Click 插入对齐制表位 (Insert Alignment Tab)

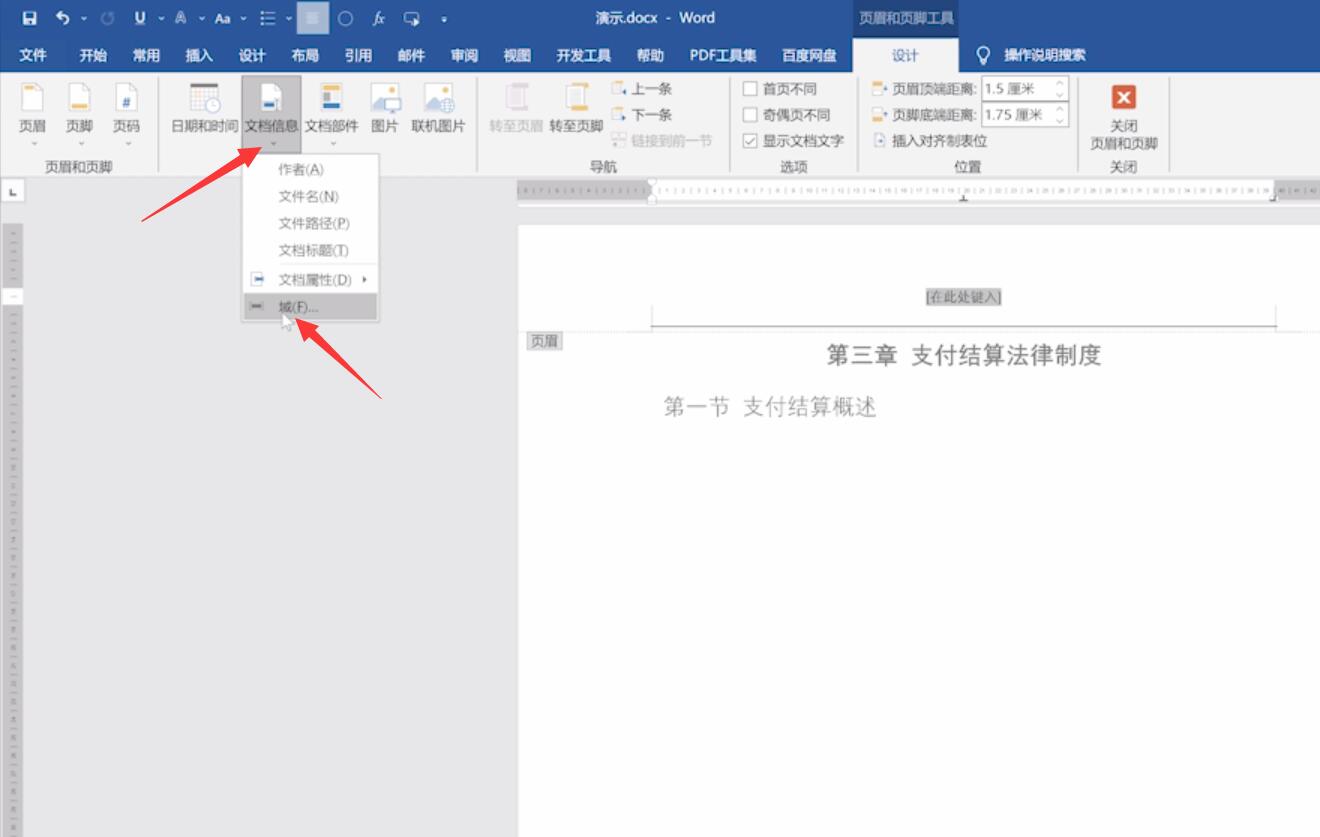click(x=930, y=141)
